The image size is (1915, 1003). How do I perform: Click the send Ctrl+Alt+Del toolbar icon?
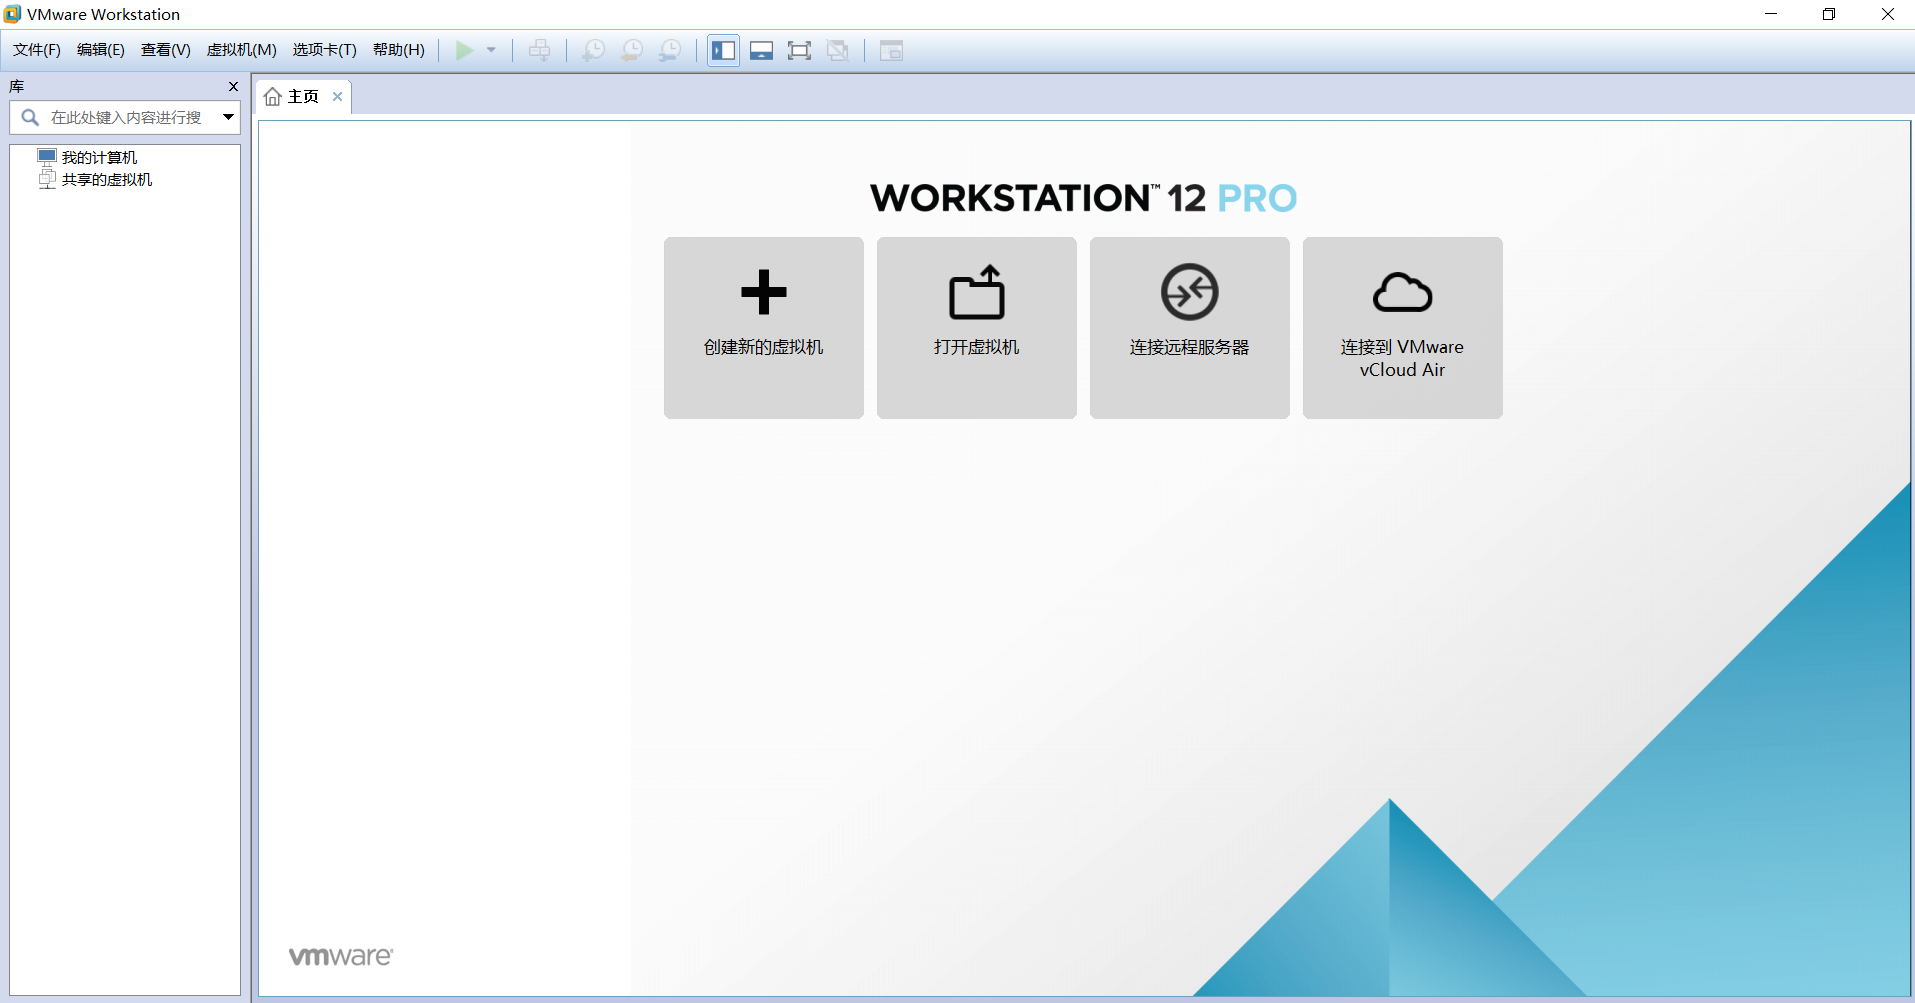(540, 50)
